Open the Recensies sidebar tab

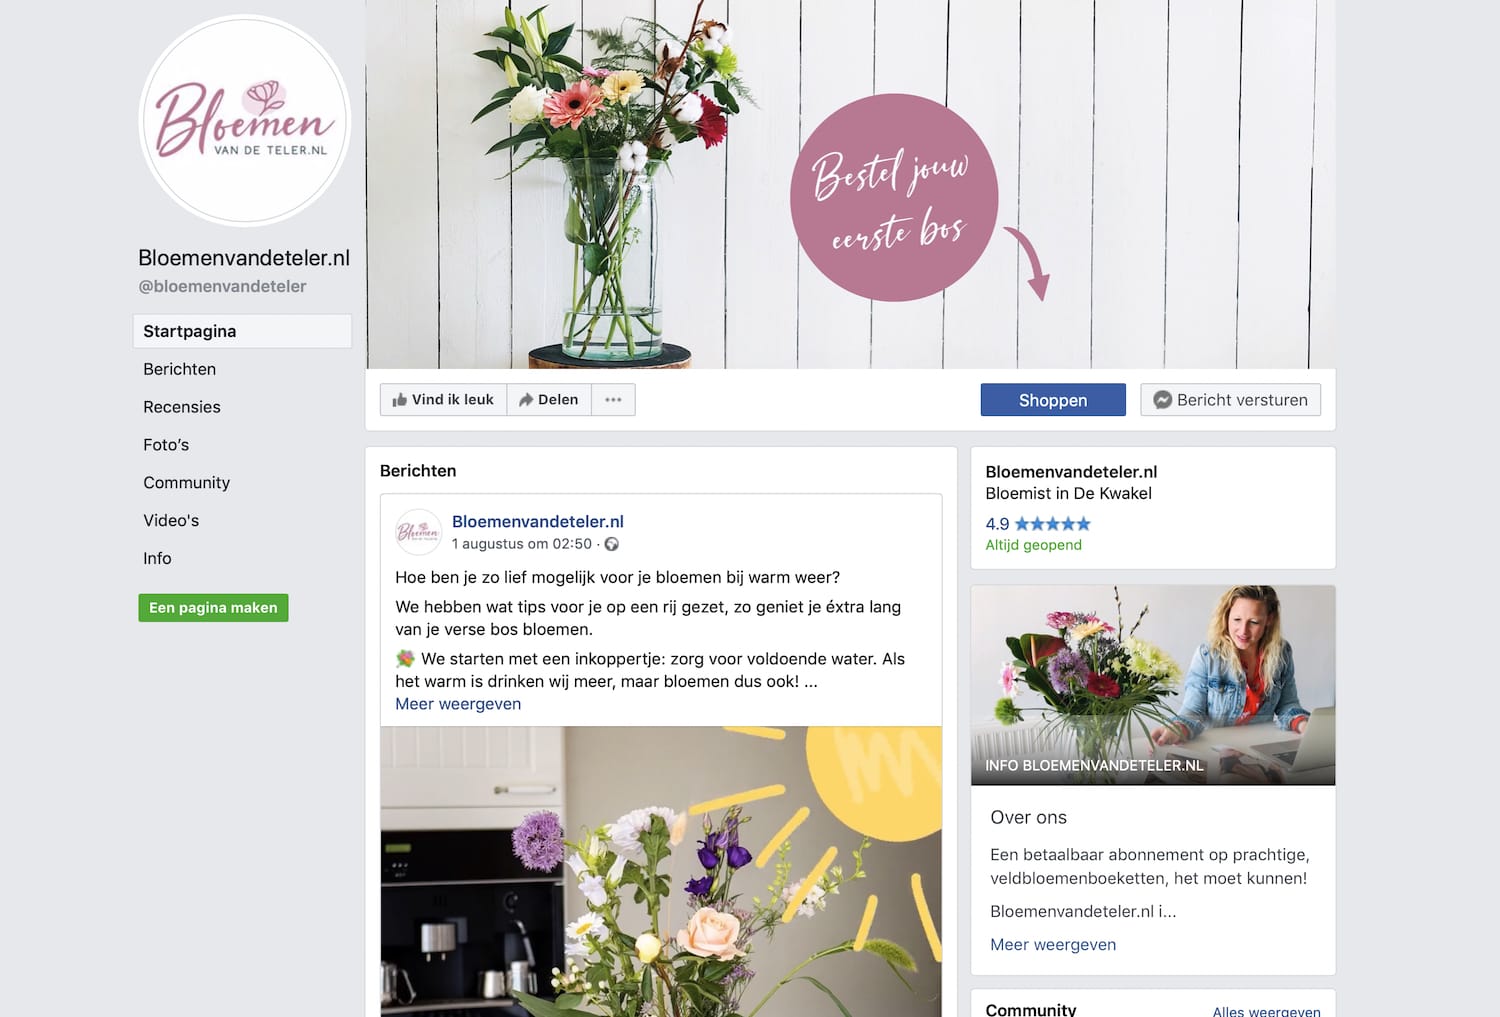tap(182, 407)
